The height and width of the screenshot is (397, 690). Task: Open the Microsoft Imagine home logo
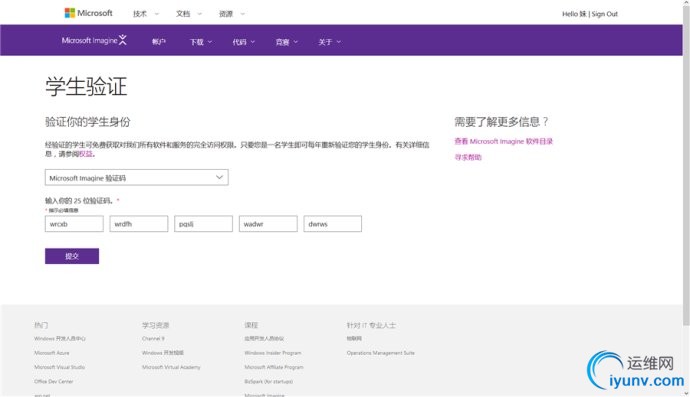pyautogui.click(x=94, y=40)
